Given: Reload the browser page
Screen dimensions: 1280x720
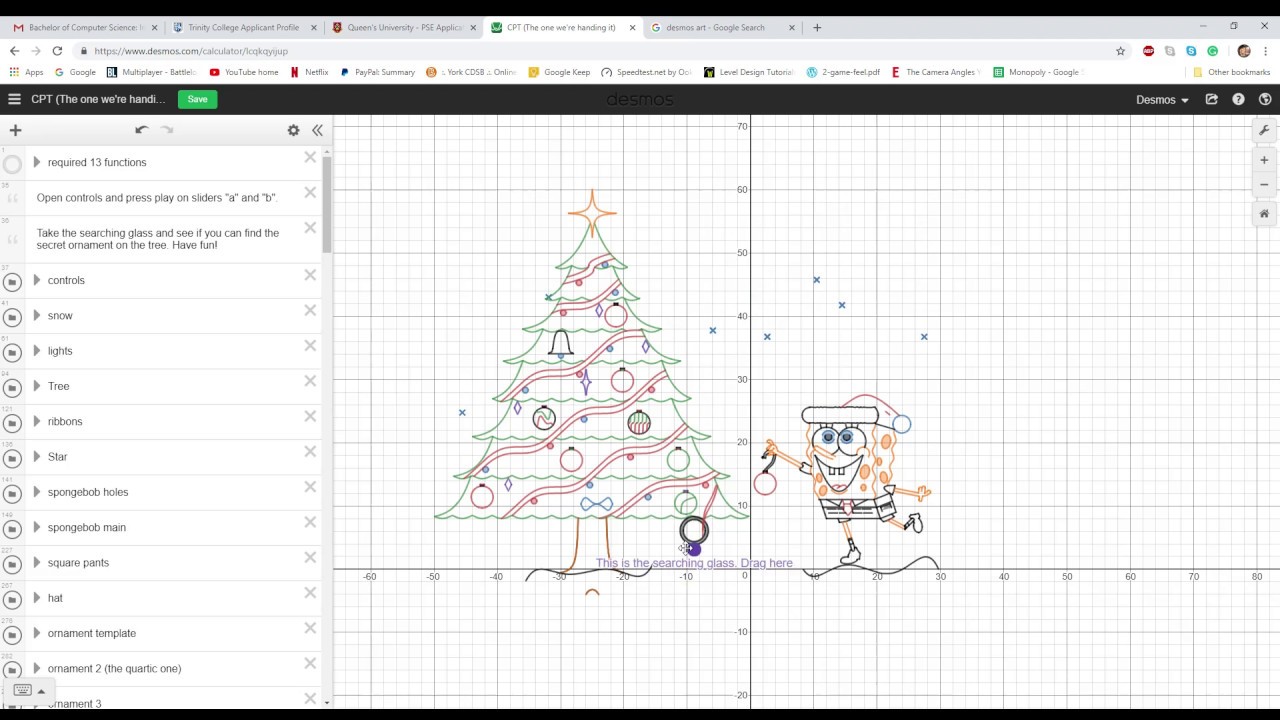Looking at the screenshot, I should click(57, 51).
